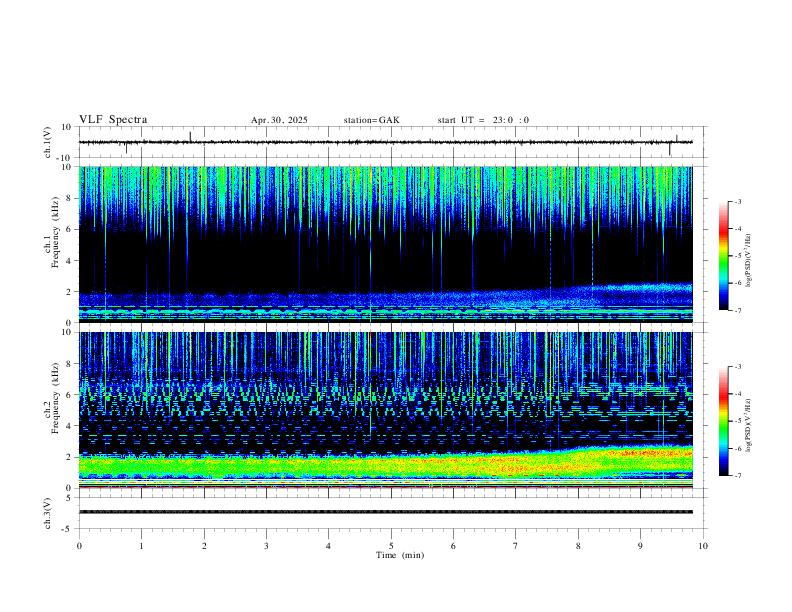Image resolution: width=792 pixels, height=612 pixels.
Task: Click the 'VLF Spectra' title text
Action: click(113, 119)
